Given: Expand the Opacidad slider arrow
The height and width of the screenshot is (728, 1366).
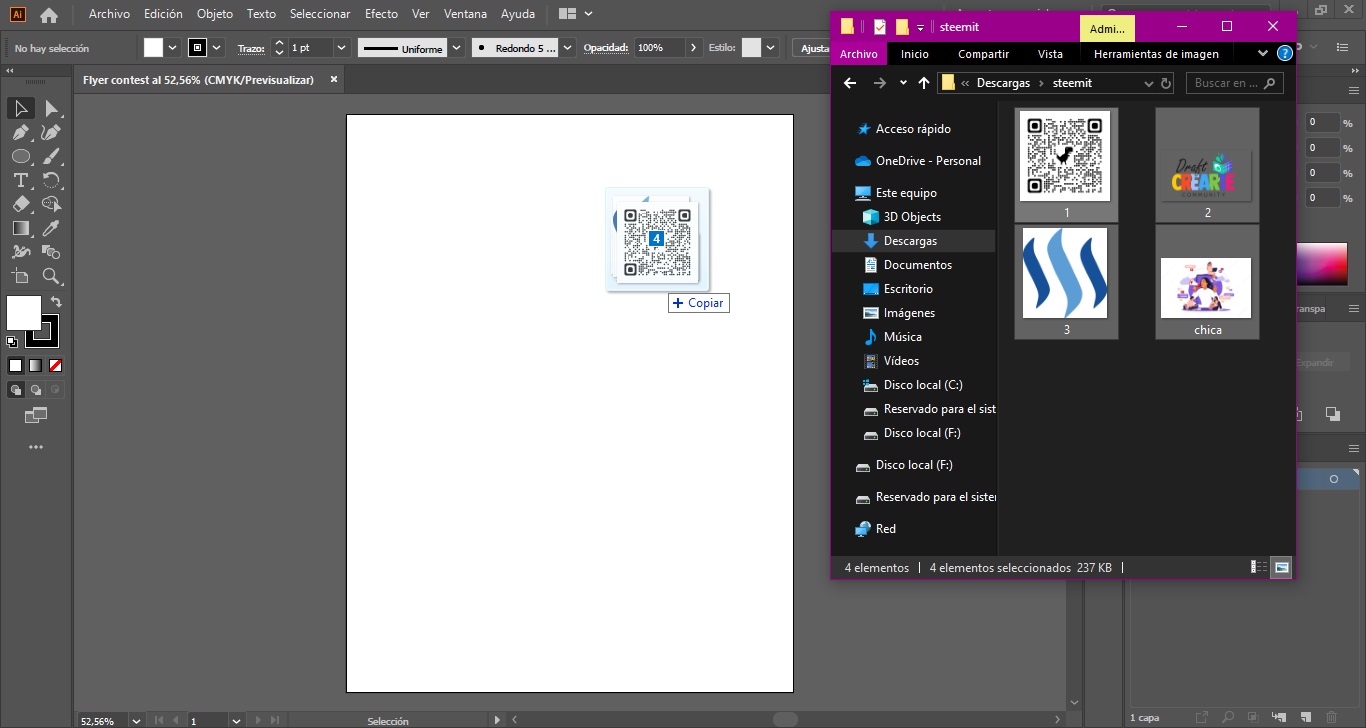Looking at the screenshot, I should 693,48.
